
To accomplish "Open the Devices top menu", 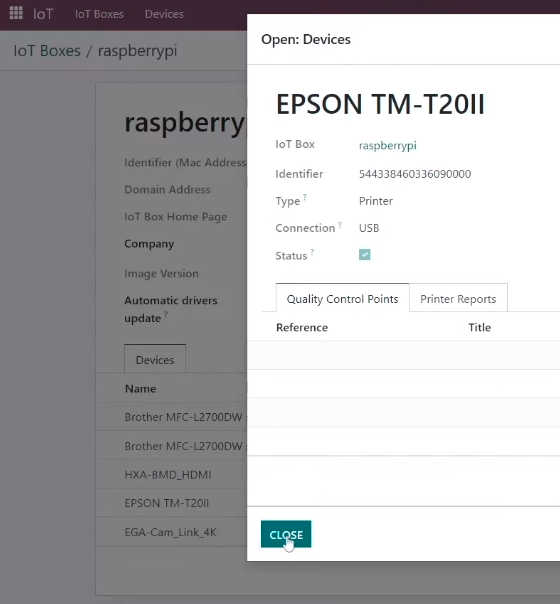I will (x=164, y=14).
